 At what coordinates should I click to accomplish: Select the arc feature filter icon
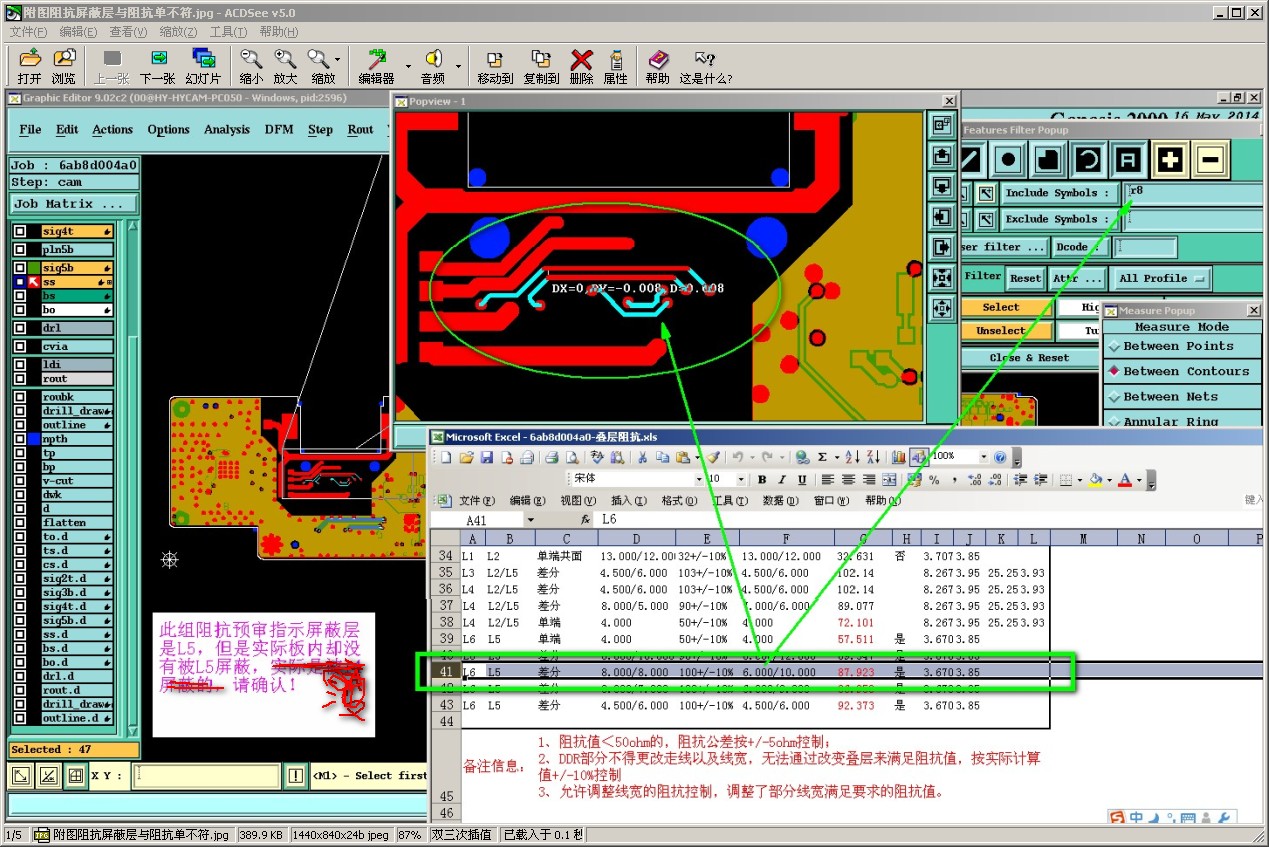(1089, 159)
